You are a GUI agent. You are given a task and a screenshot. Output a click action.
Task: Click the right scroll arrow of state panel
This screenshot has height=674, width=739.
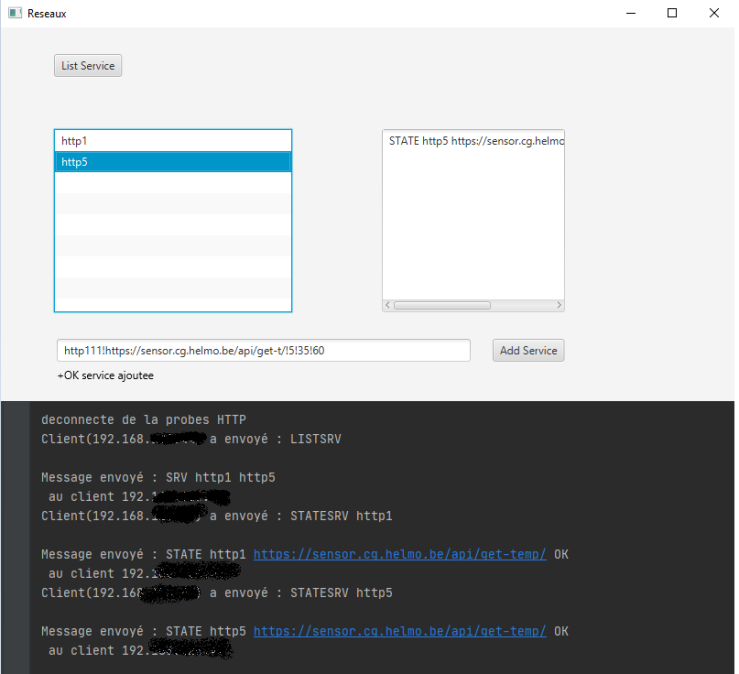click(x=559, y=305)
